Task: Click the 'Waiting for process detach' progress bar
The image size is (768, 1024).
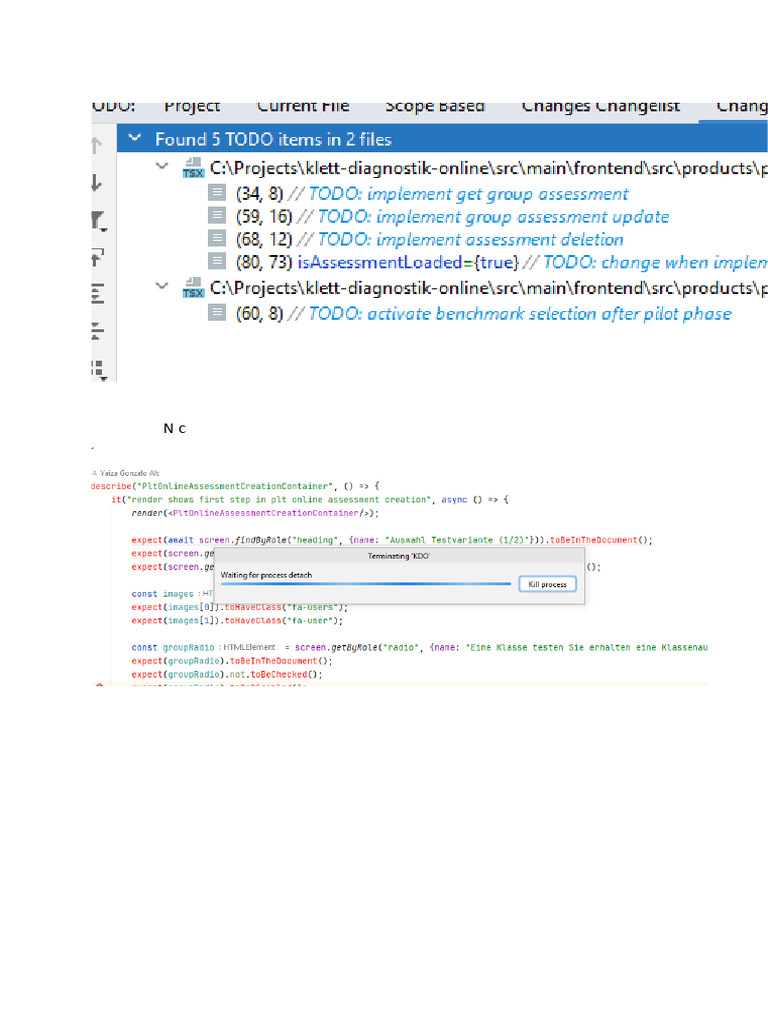Action: (x=366, y=584)
